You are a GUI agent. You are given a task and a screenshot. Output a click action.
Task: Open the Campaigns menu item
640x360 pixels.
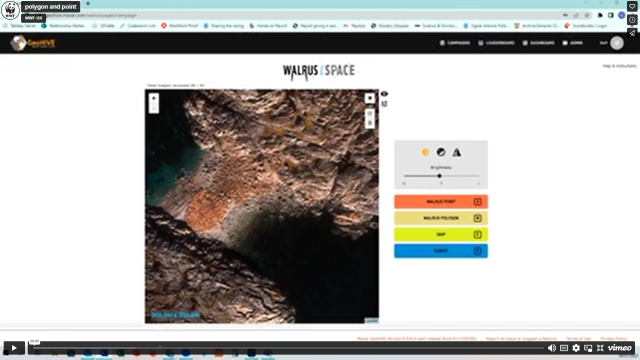(455, 43)
